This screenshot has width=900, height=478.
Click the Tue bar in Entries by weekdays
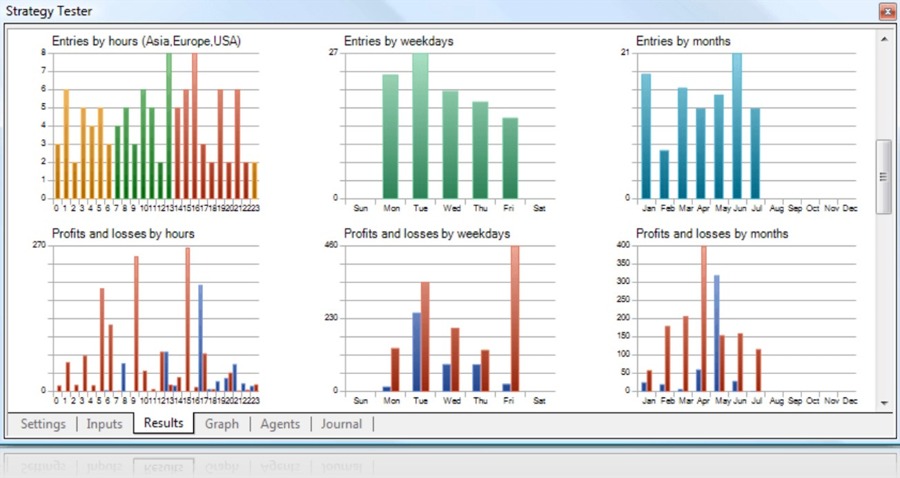420,126
